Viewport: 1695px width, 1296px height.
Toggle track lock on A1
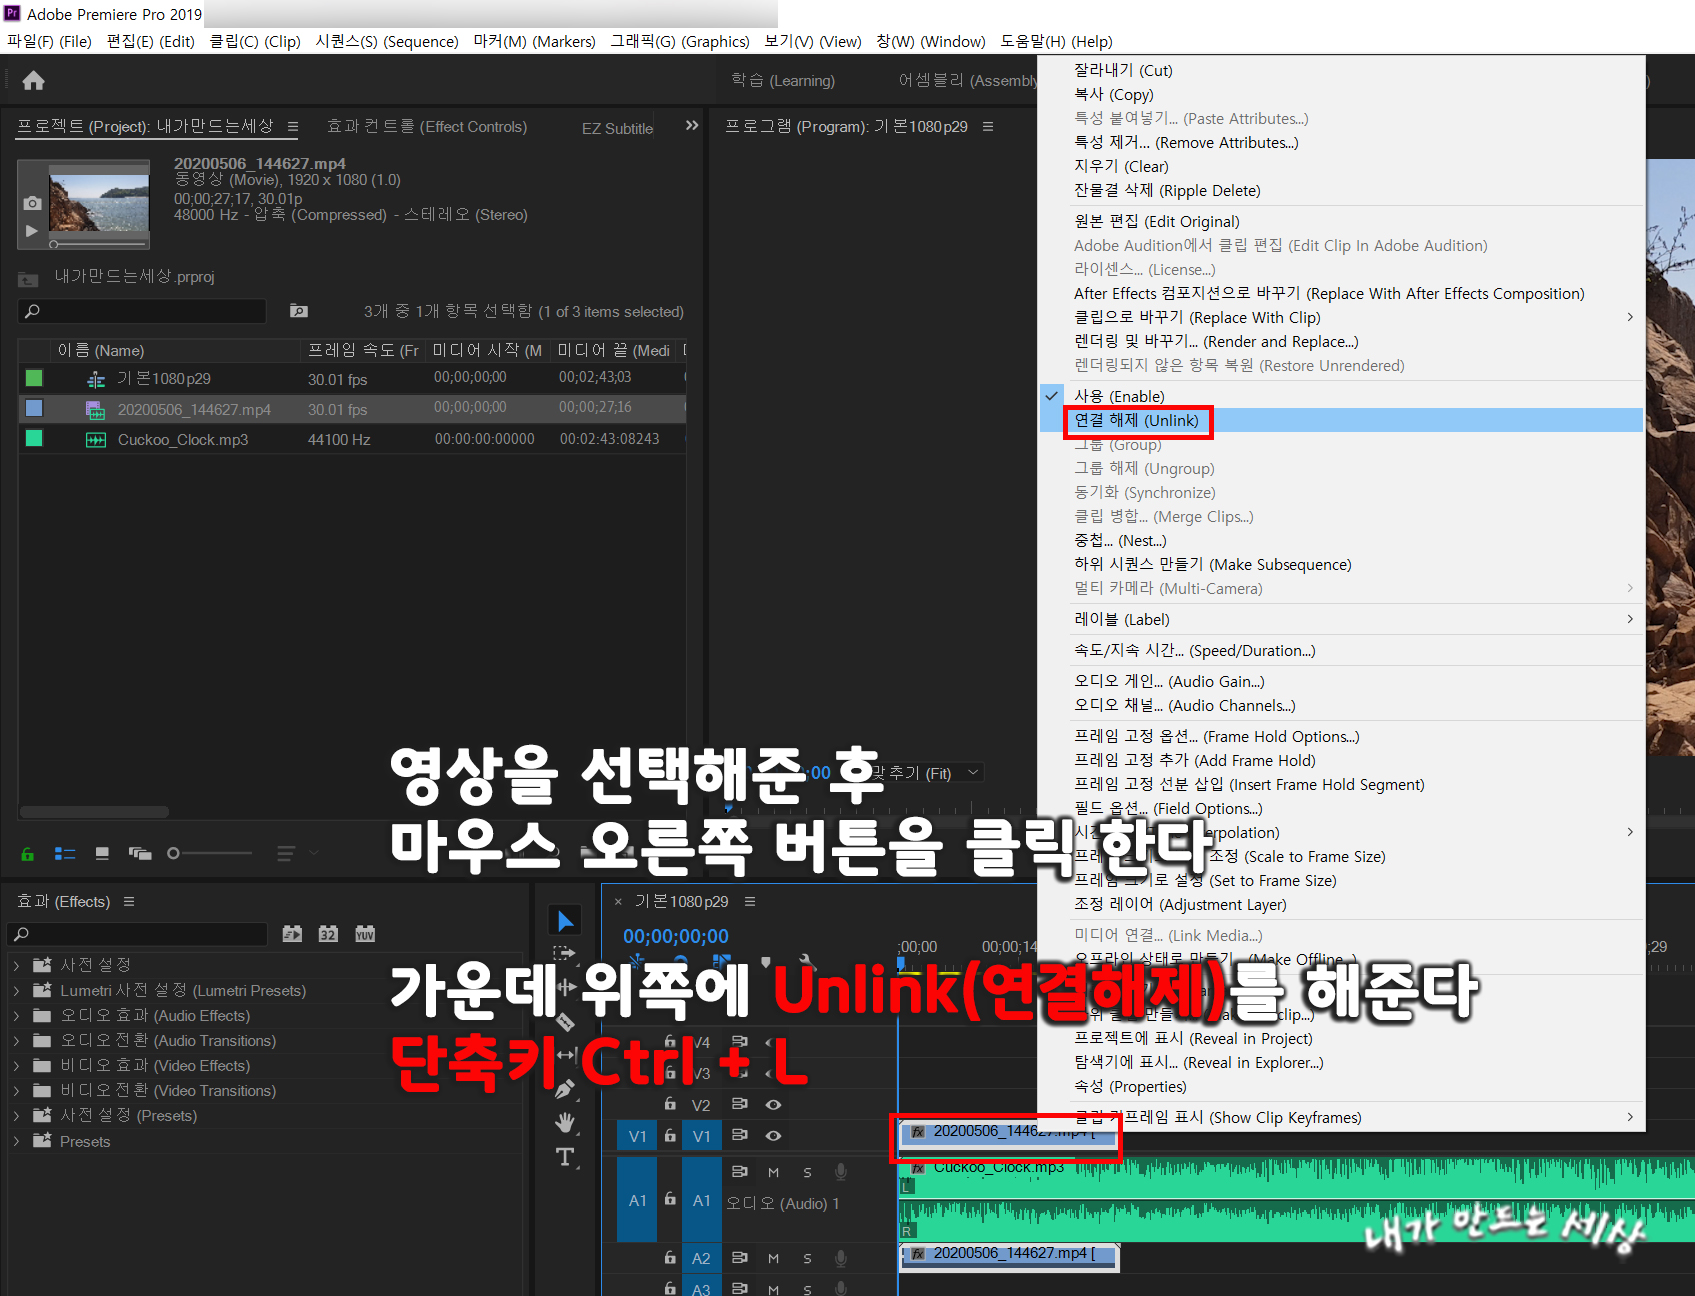tap(670, 1199)
